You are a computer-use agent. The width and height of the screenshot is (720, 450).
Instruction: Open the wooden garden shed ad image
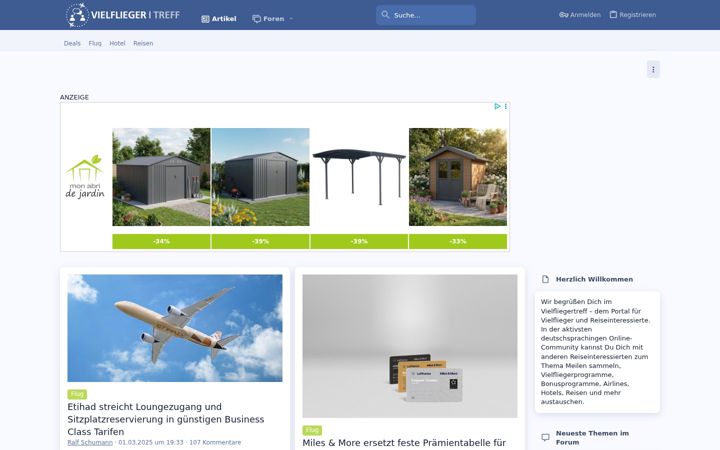[458, 177]
